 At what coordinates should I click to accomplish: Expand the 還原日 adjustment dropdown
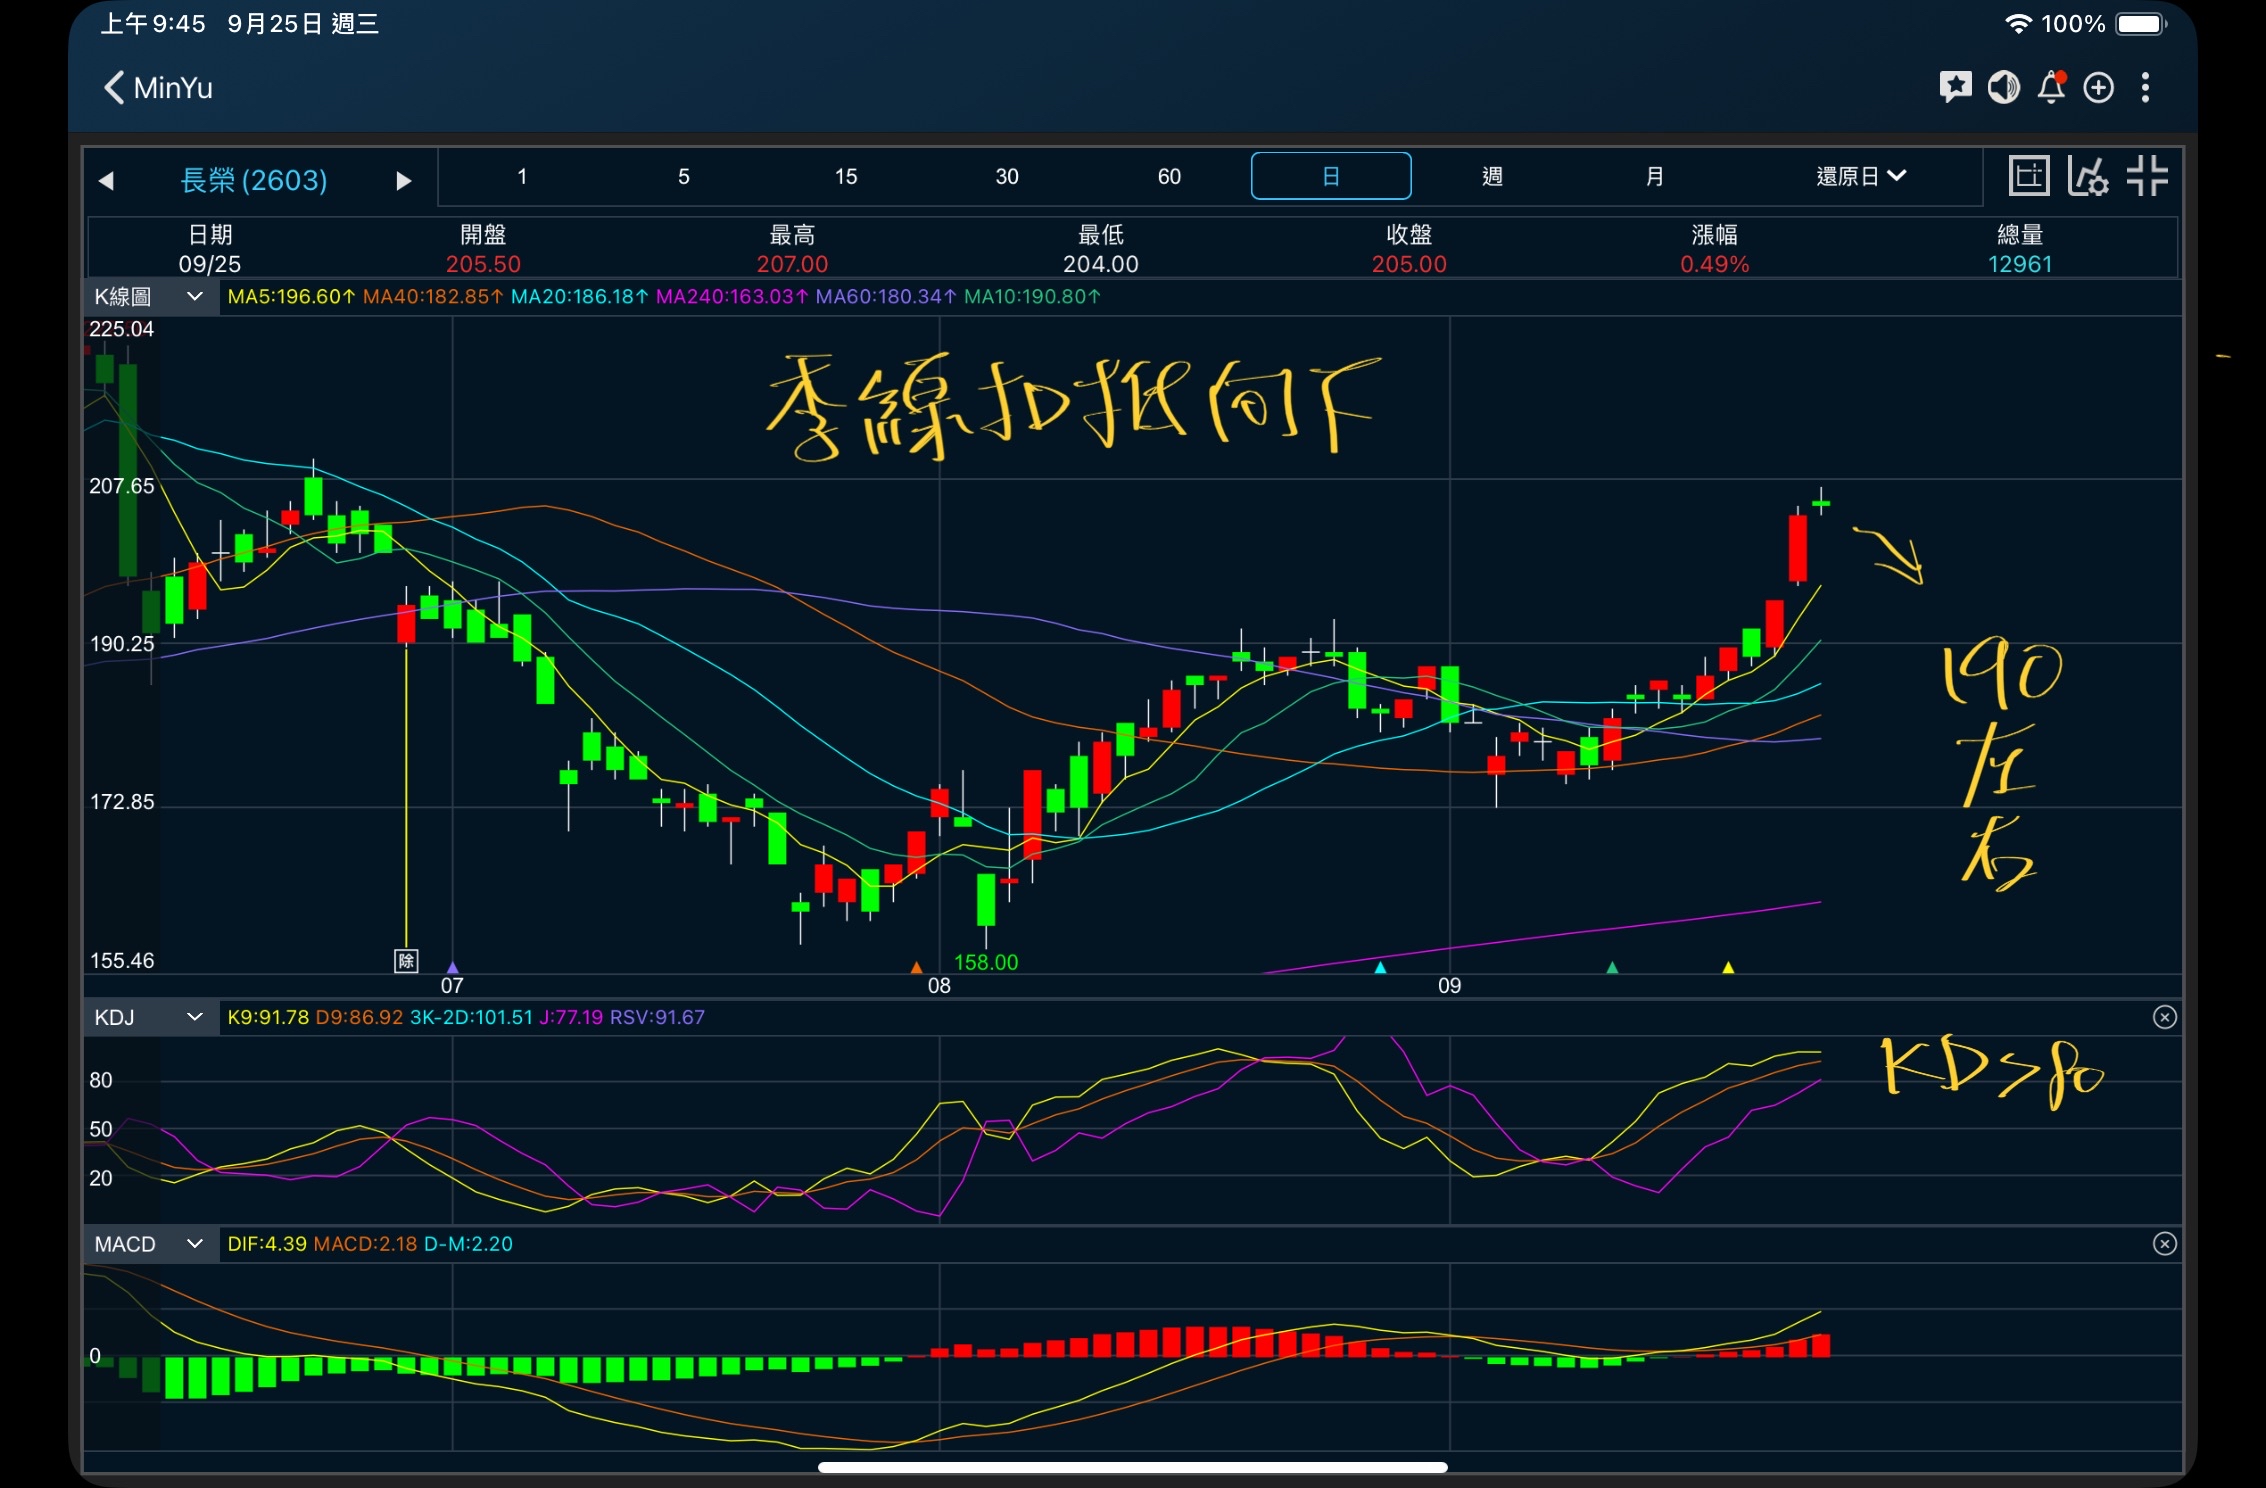(x=1860, y=177)
